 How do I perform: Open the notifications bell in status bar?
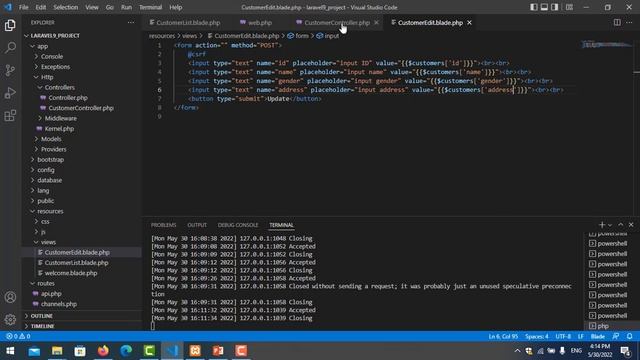click(629, 336)
